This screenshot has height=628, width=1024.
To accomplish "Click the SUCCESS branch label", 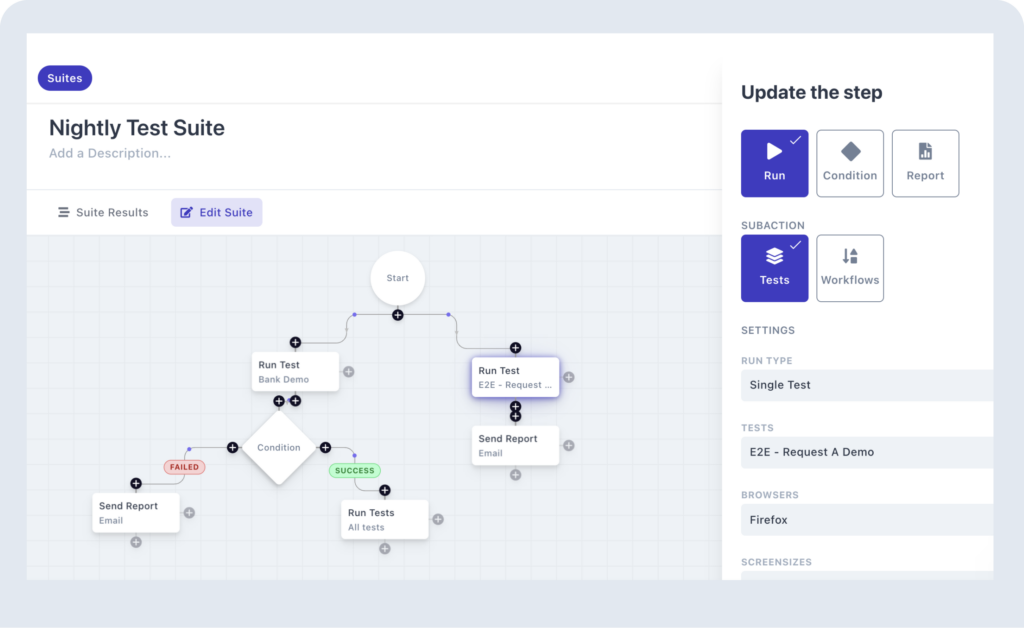I will point(355,470).
